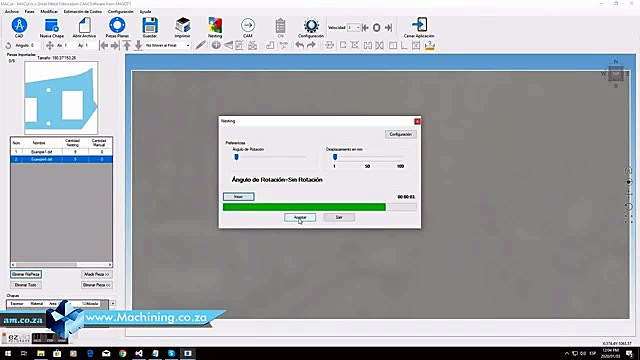Click the Desplazamiento en mm slider handle
640x360 pixels.
tap(335, 157)
